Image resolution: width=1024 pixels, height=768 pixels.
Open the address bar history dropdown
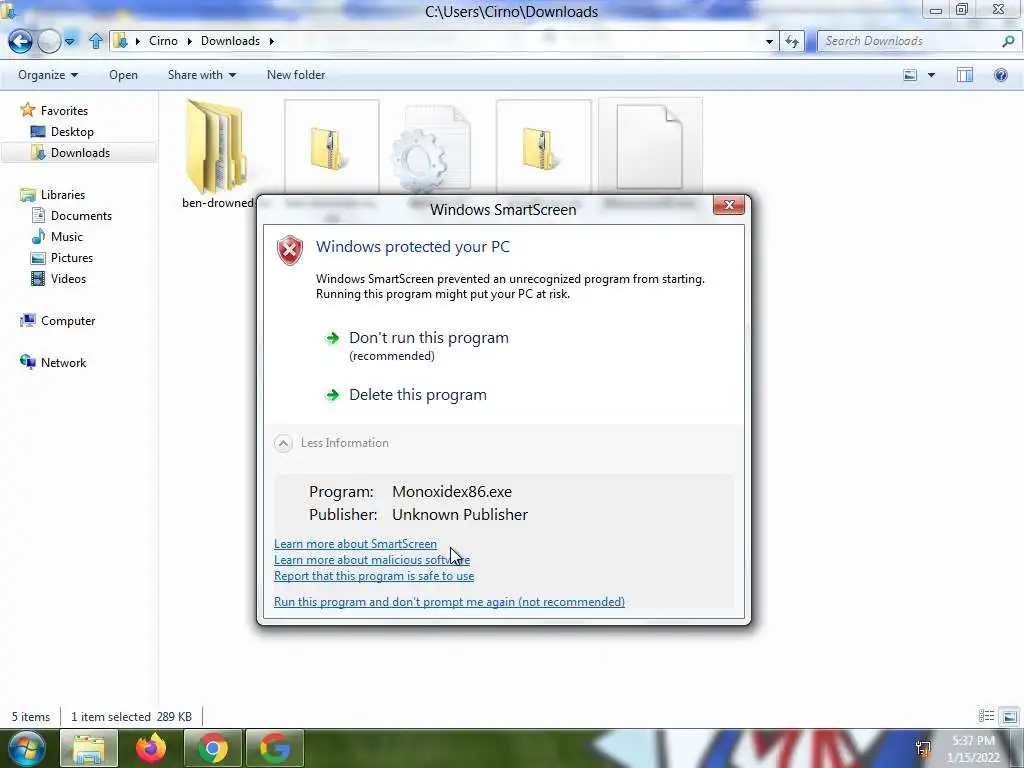coord(769,41)
